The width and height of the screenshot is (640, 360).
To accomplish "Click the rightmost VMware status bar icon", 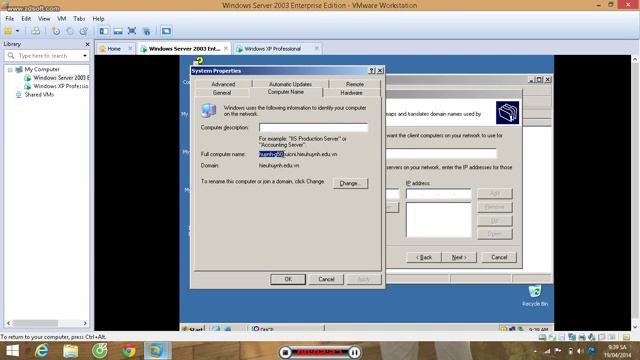I will pyautogui.click(x=627, y=337).
